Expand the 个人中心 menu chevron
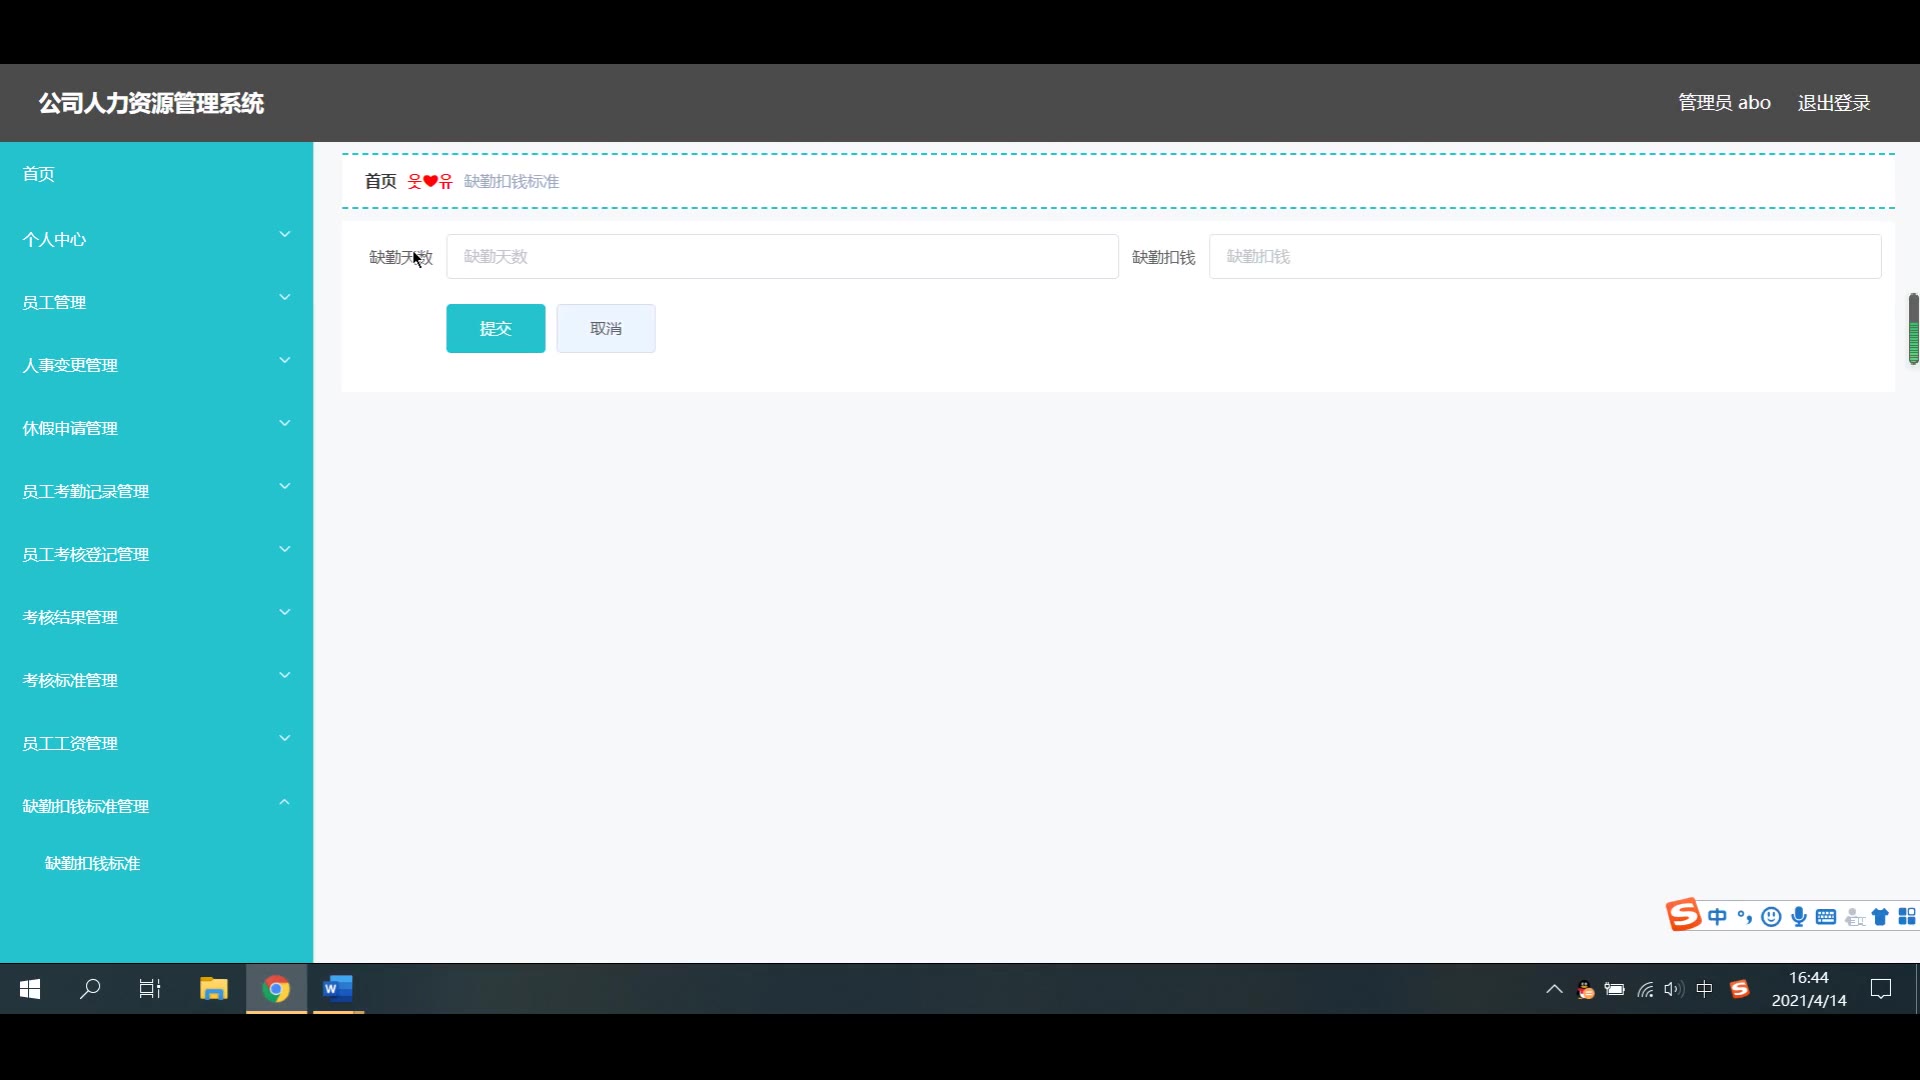The image size is (1920, 1080). pyautogui.click(x=284, y=235)
